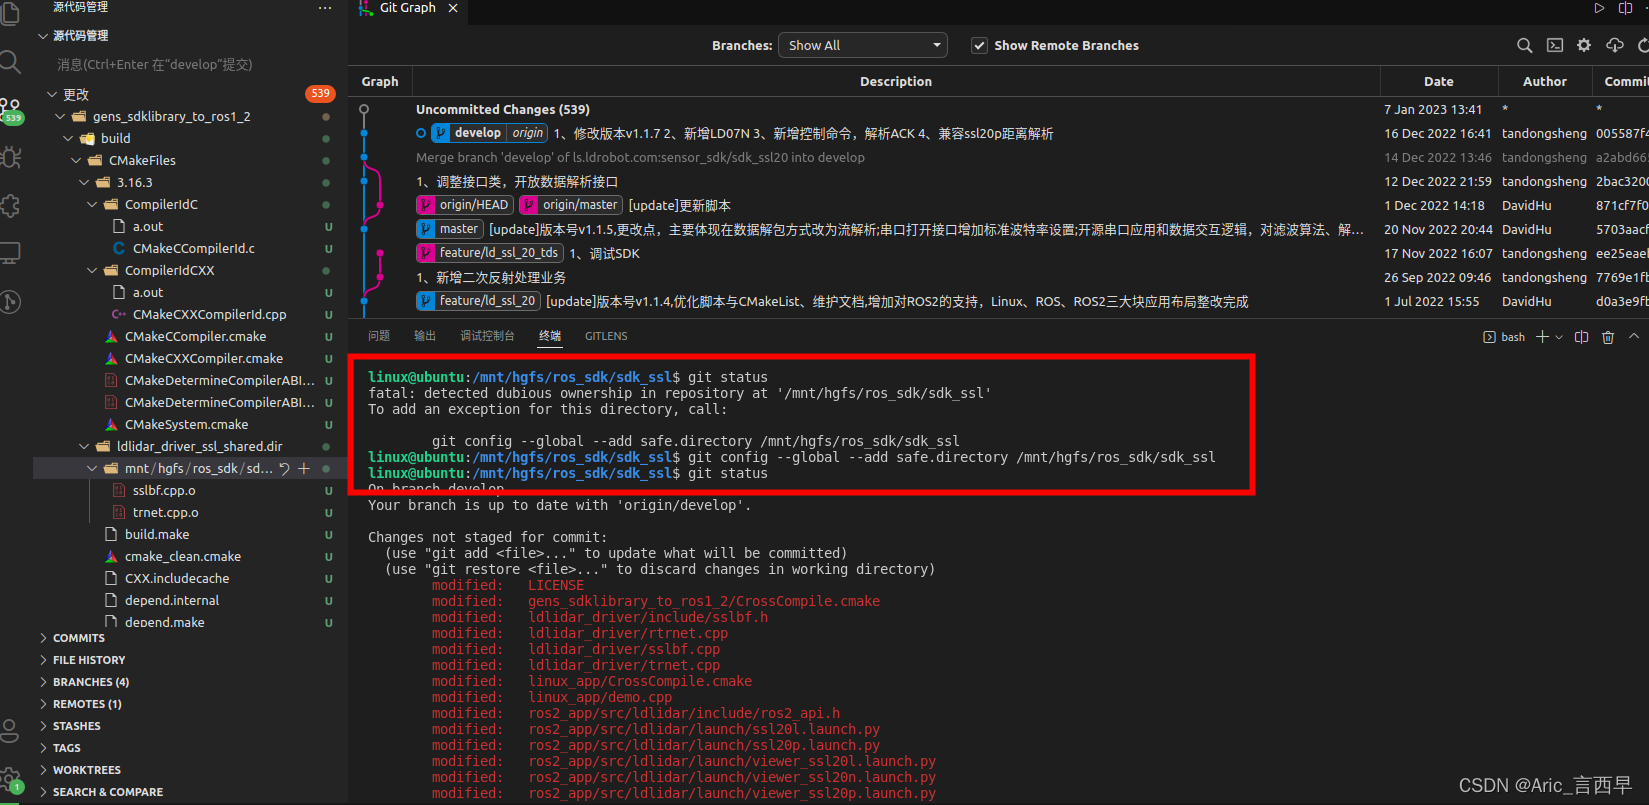Click the origin/master branch label
The height and width of the screenshot is (805, 1649).
tap(571, 205)
